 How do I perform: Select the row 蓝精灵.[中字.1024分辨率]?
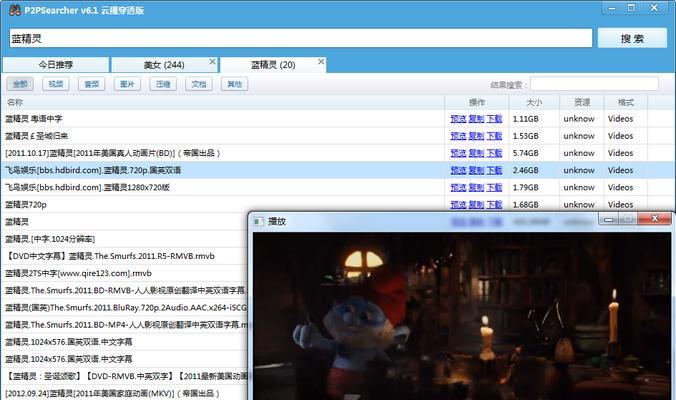click(x=125, y=239)
